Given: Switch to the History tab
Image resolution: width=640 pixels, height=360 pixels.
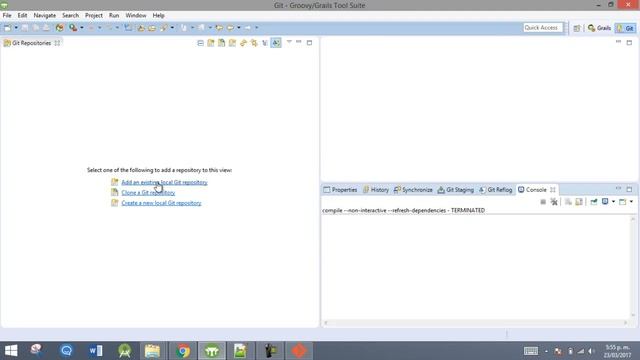Looking at the screenshot, I should click(376, 190).
